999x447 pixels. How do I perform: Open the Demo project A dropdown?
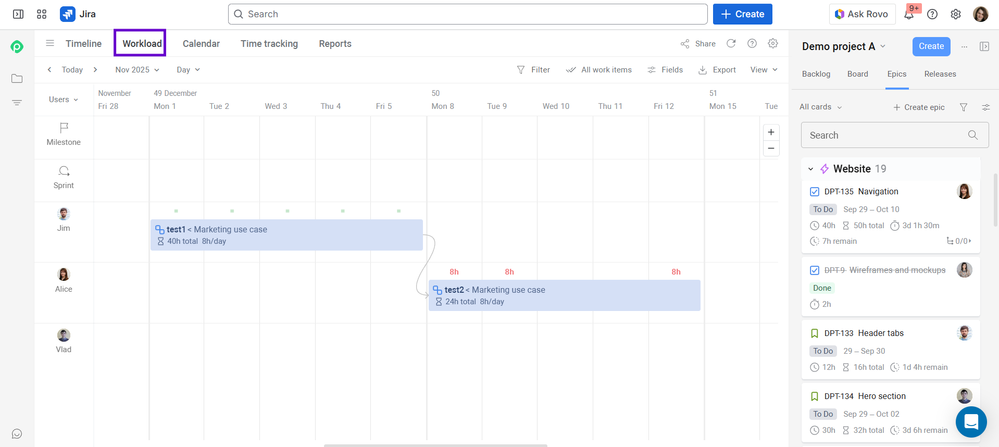tap(844, 46)
